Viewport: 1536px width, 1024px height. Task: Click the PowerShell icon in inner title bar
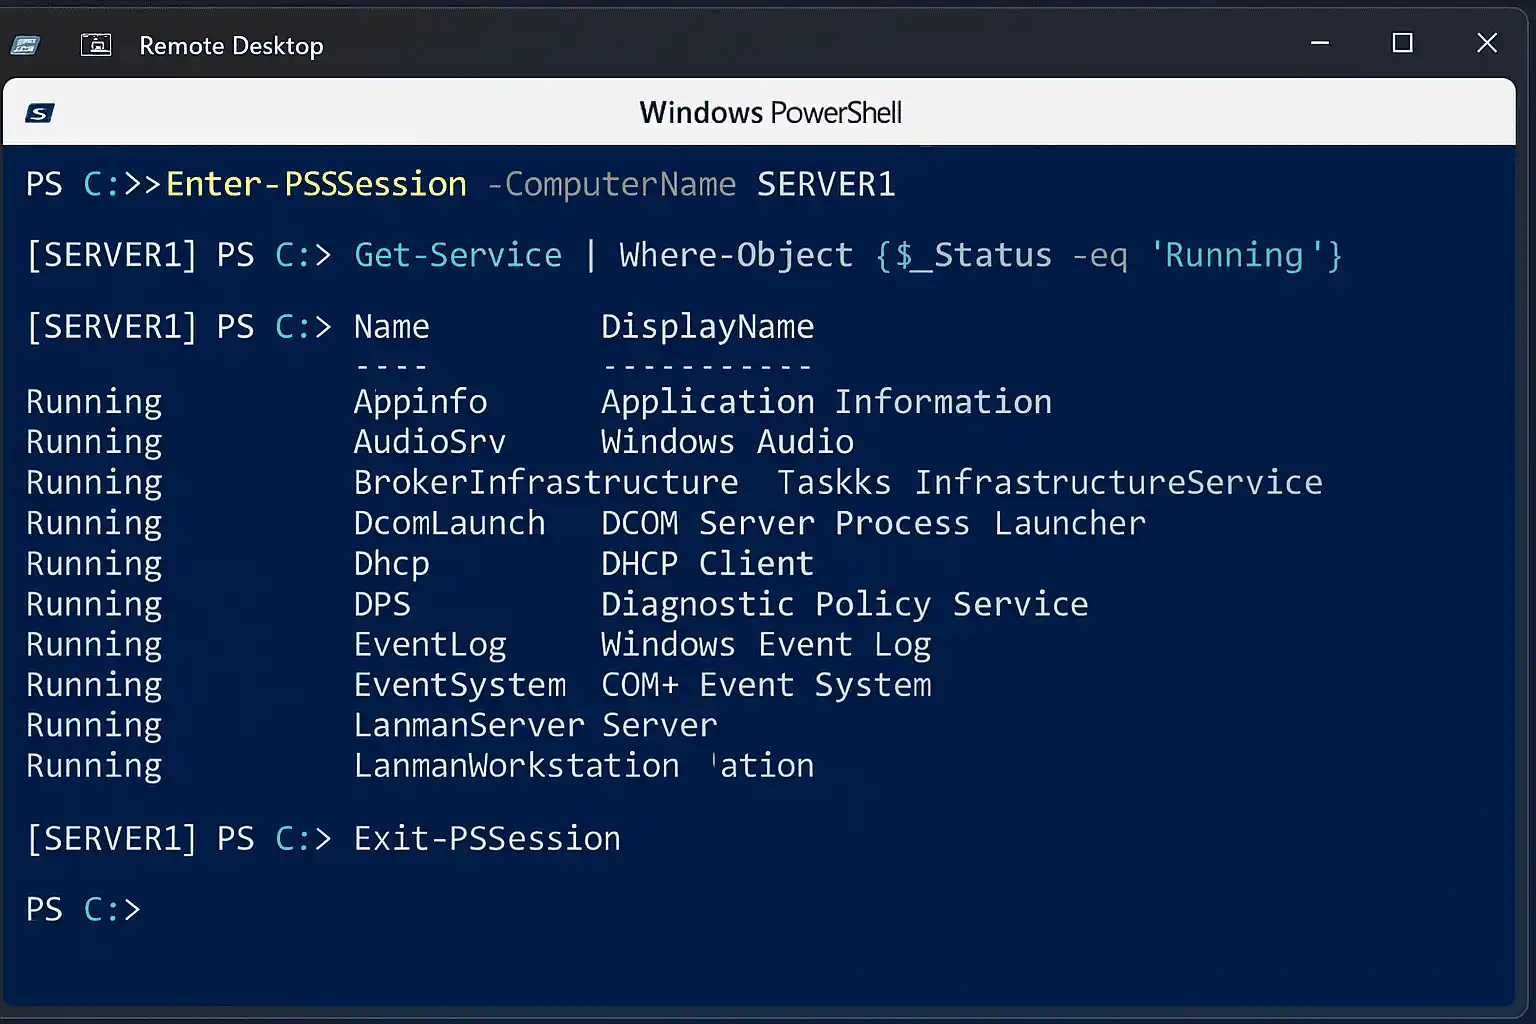[40, 113]
